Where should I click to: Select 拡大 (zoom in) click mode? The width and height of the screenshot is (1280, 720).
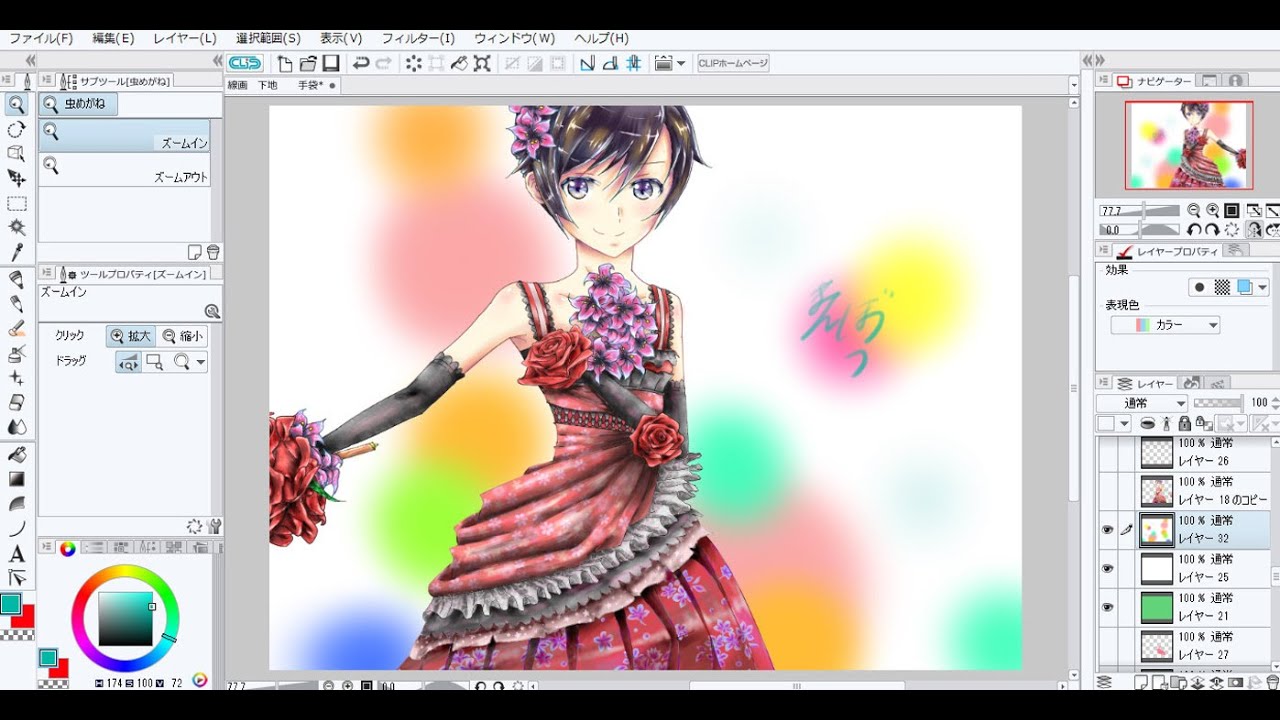point(131,337)
